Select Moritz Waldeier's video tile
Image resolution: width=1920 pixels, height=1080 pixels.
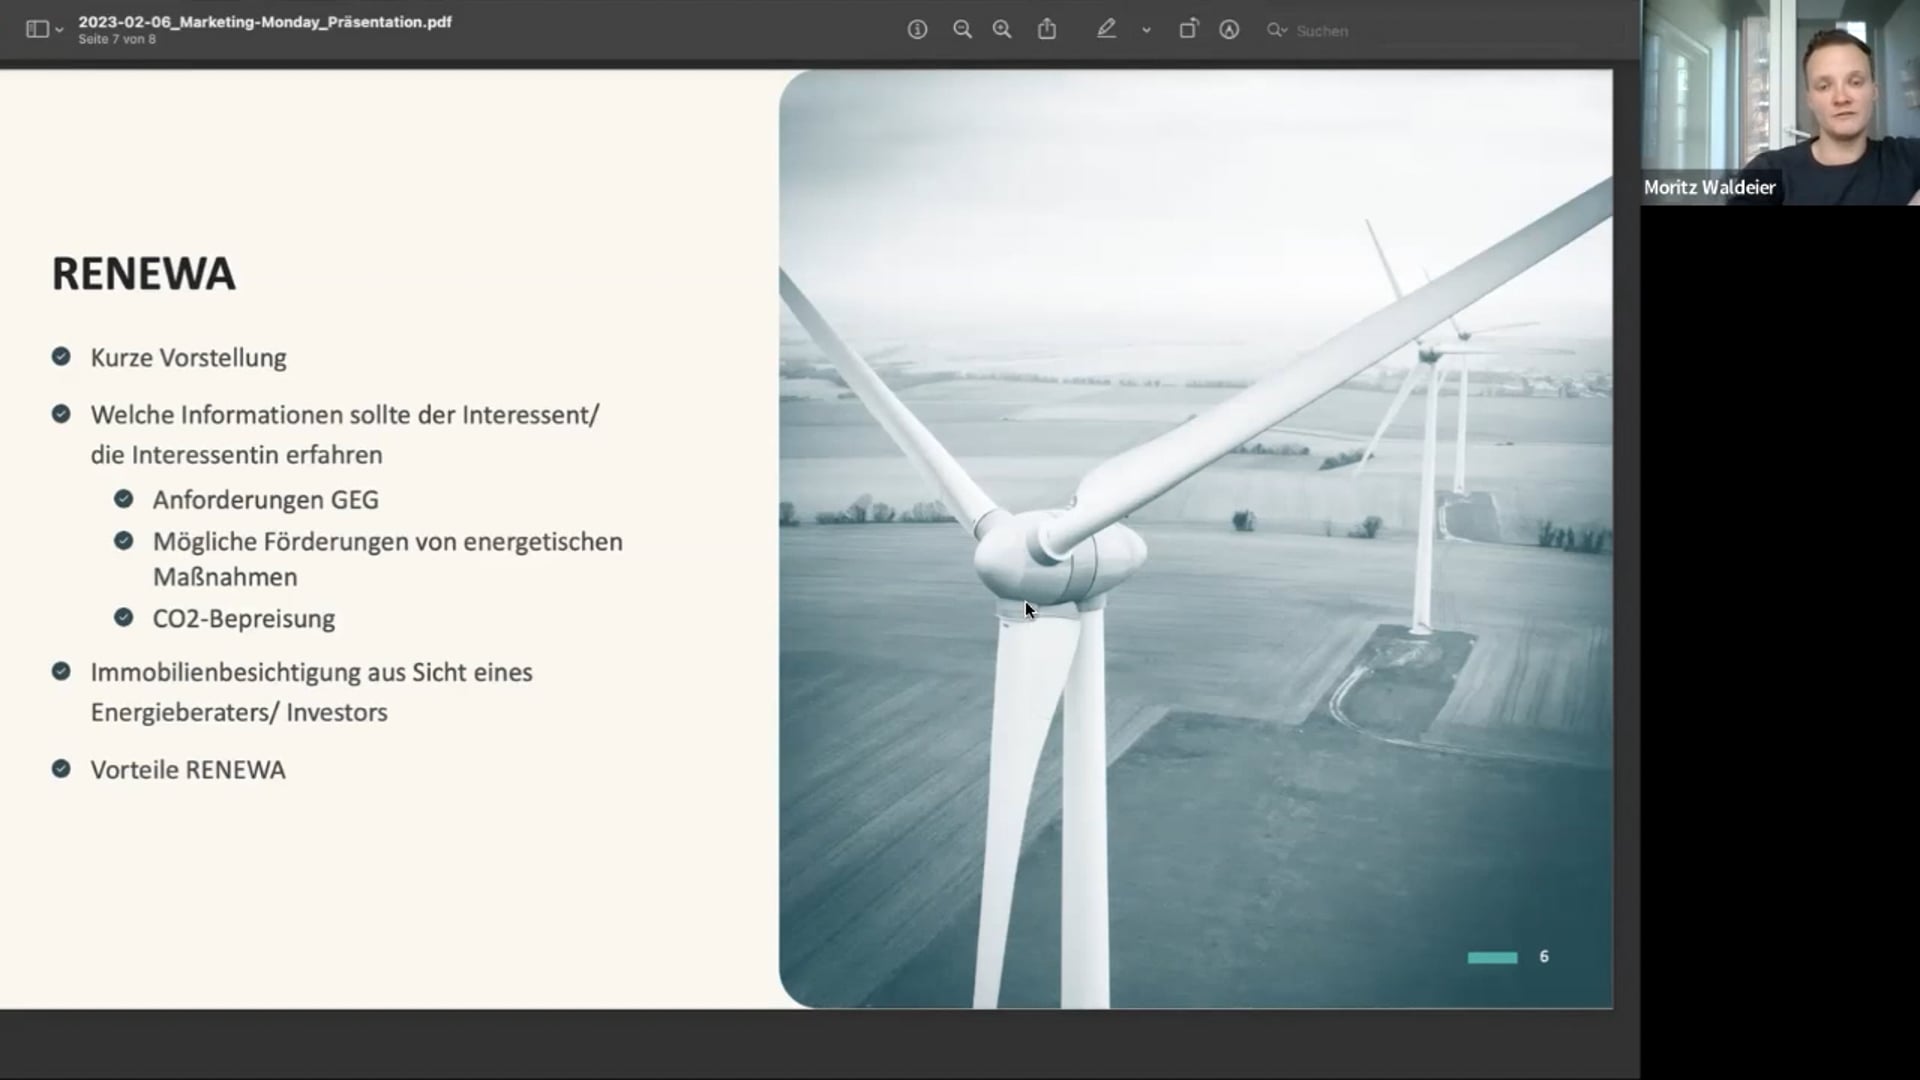coord(1780,102)
